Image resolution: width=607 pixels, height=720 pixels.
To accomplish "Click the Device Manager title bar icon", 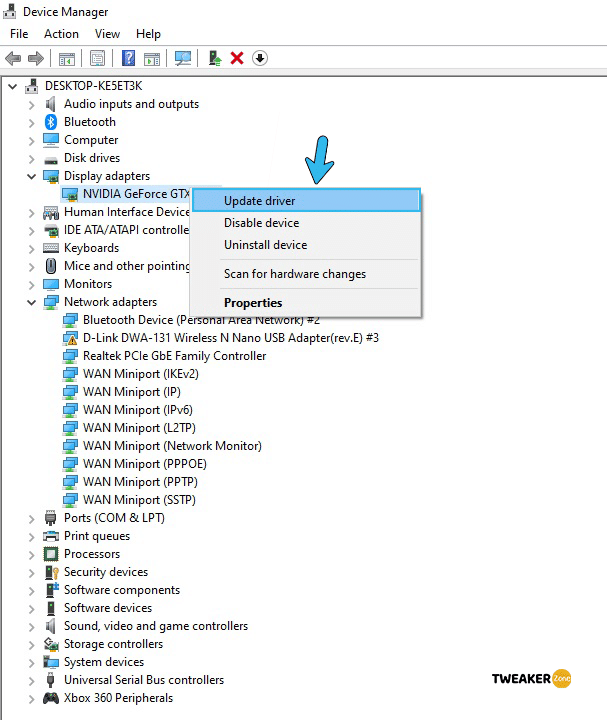I will 9,11.
